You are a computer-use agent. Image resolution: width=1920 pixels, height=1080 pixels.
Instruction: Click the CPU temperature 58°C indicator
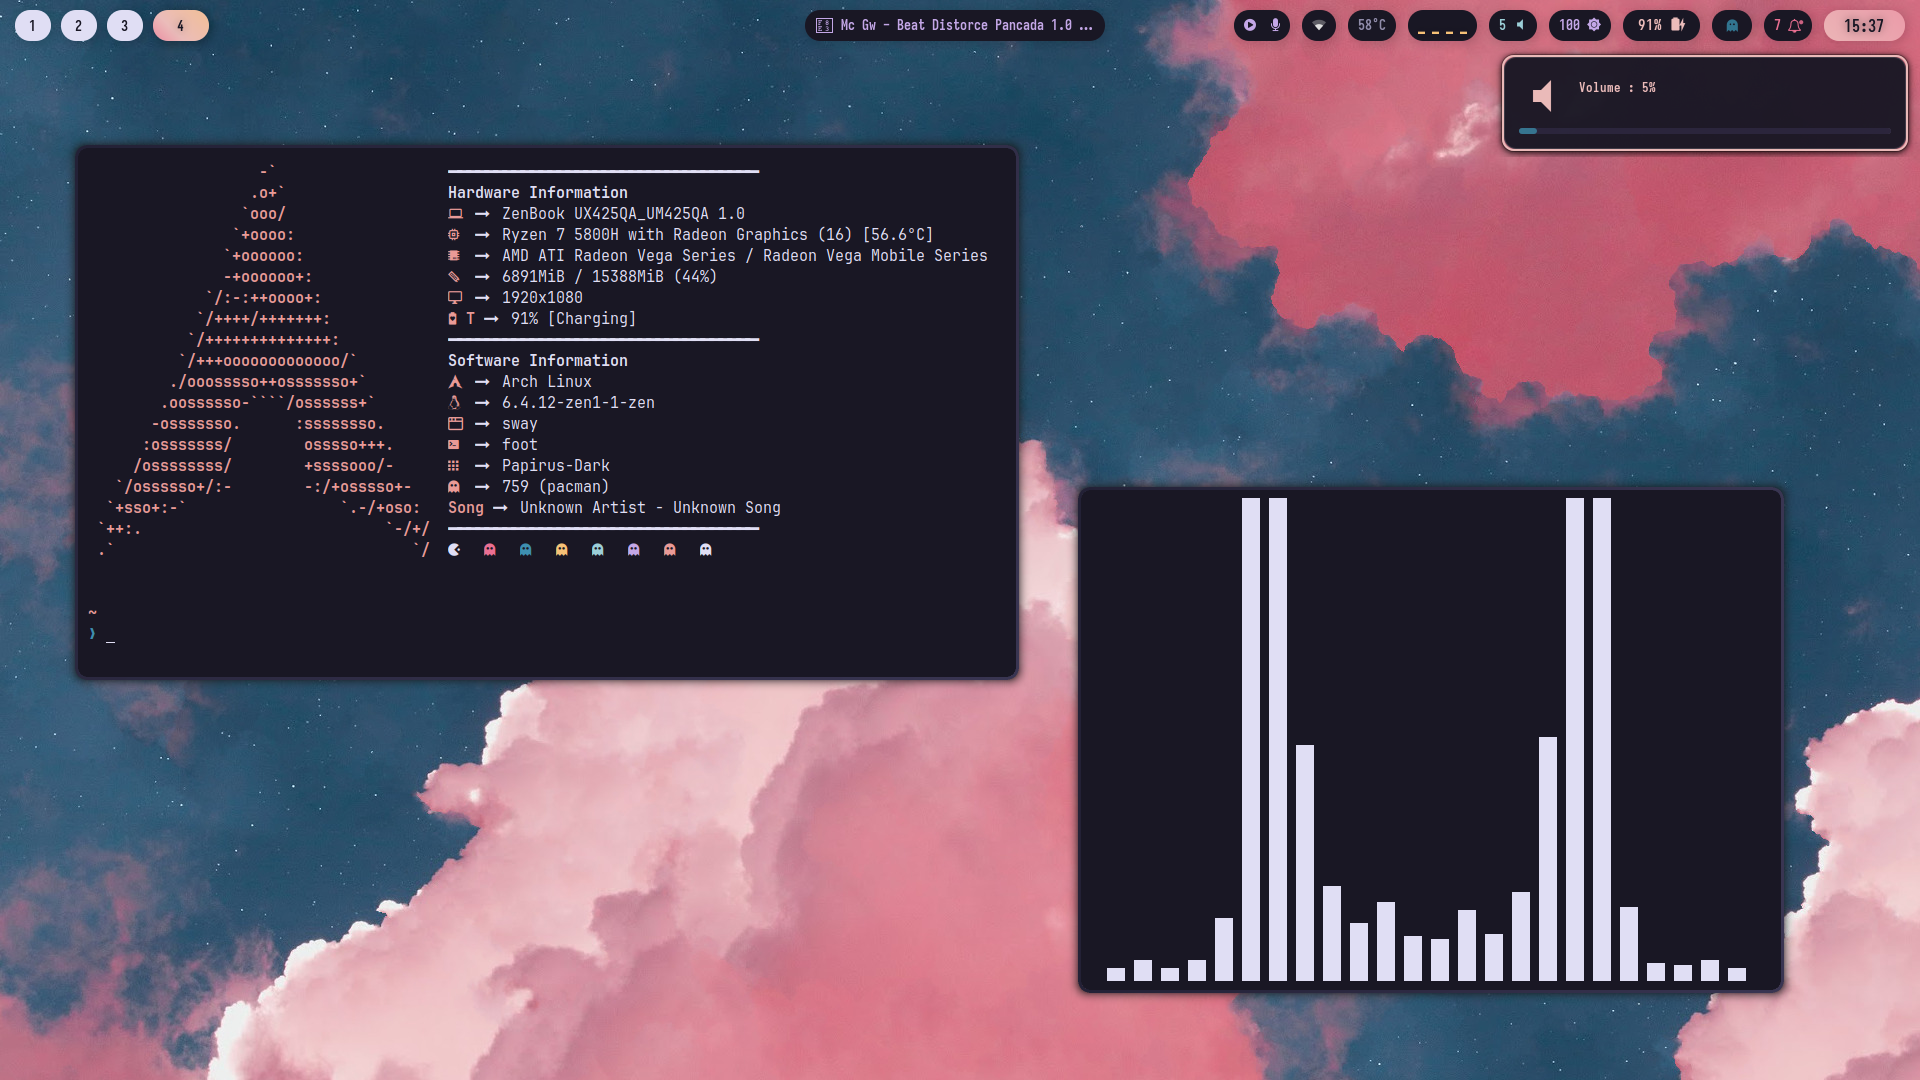(1372, 25)
